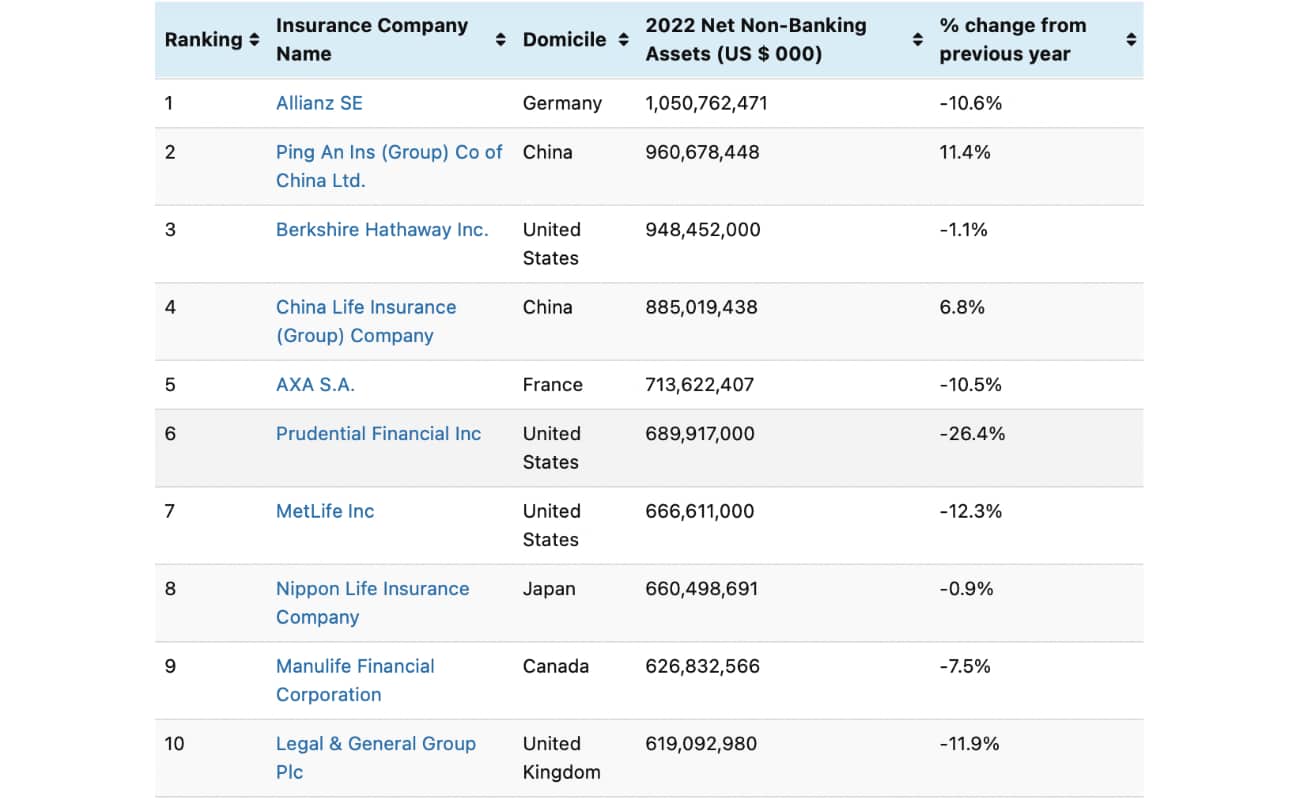View MetLife Inc company details
The height and width of the screenshot is (800, 1300).
click(x=325, y=511)
